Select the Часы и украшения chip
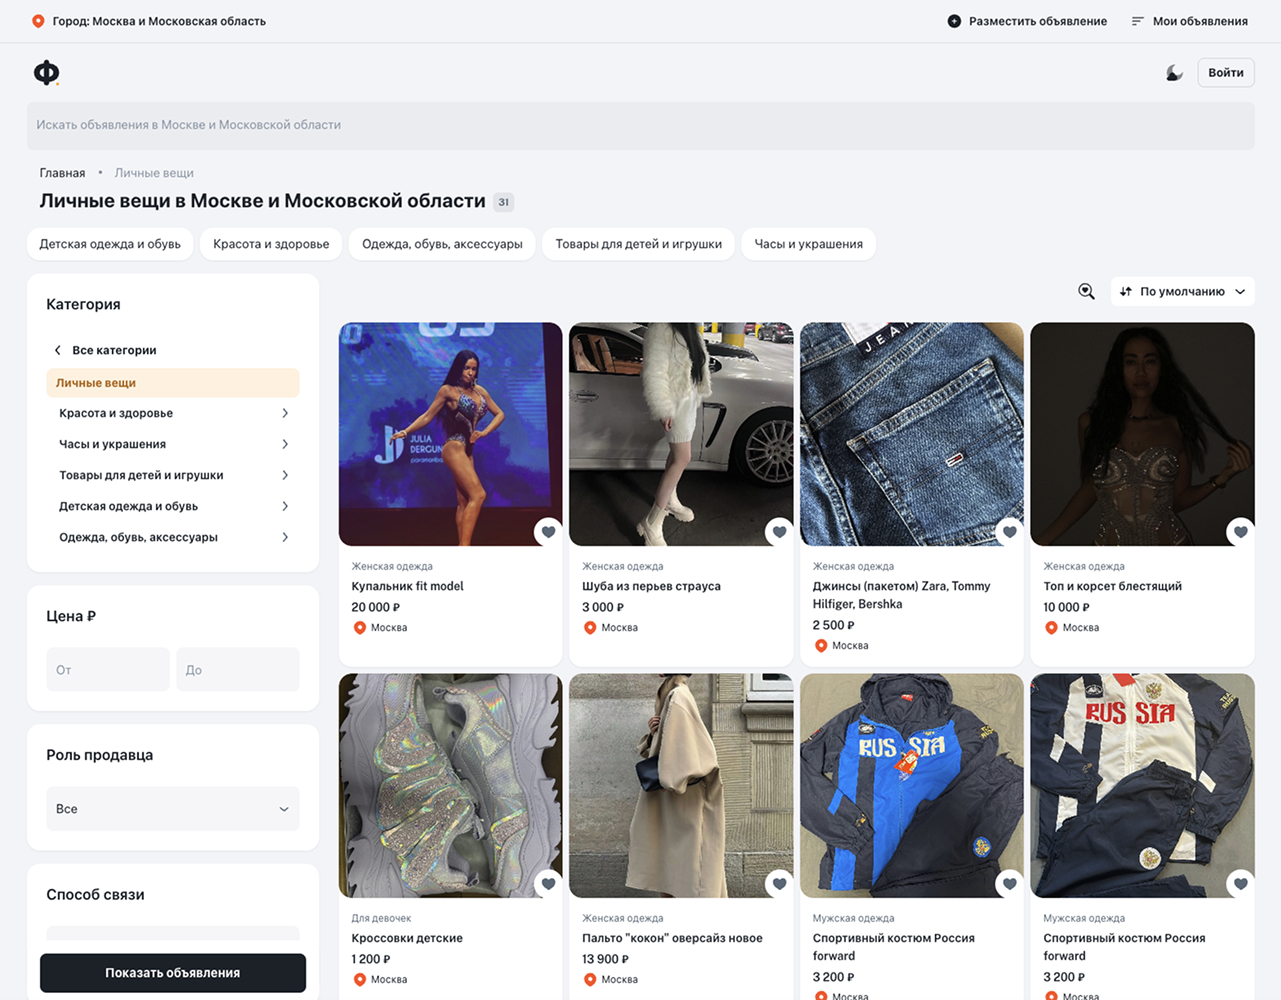 (808, 244)
